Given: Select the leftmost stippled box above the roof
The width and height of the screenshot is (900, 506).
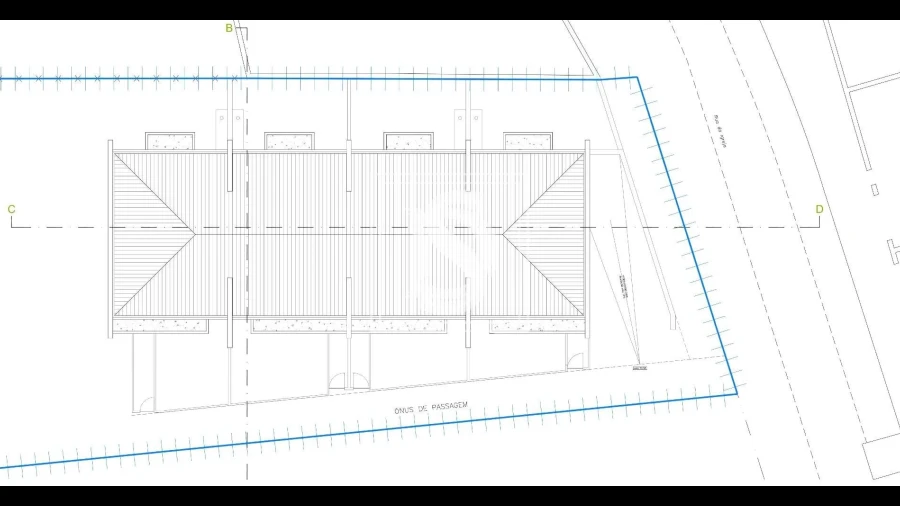Looking at the screenshot, I should coord(169,141).
